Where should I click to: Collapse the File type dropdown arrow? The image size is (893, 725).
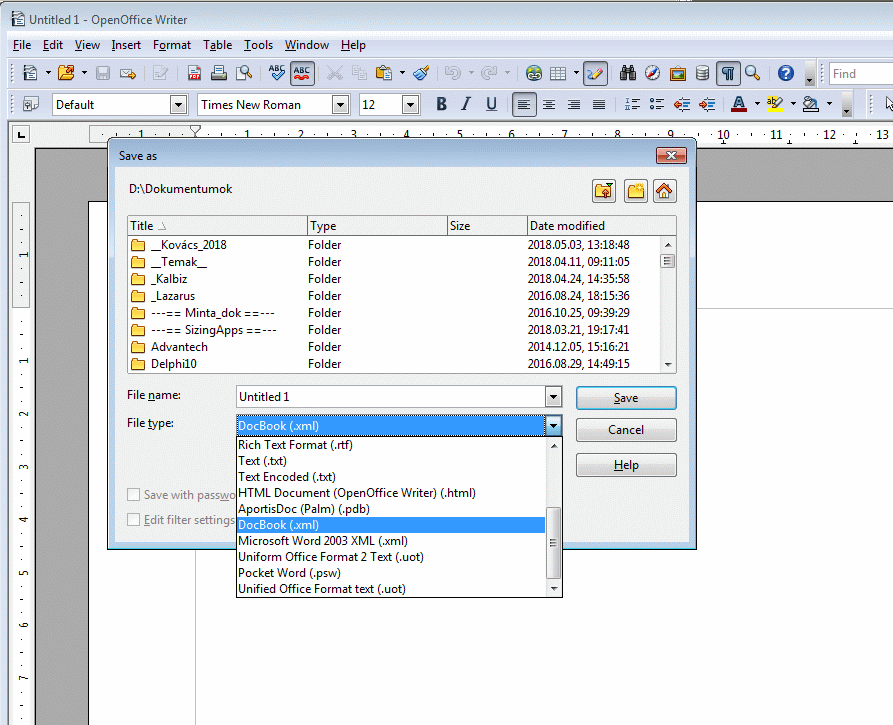point(553,425)
